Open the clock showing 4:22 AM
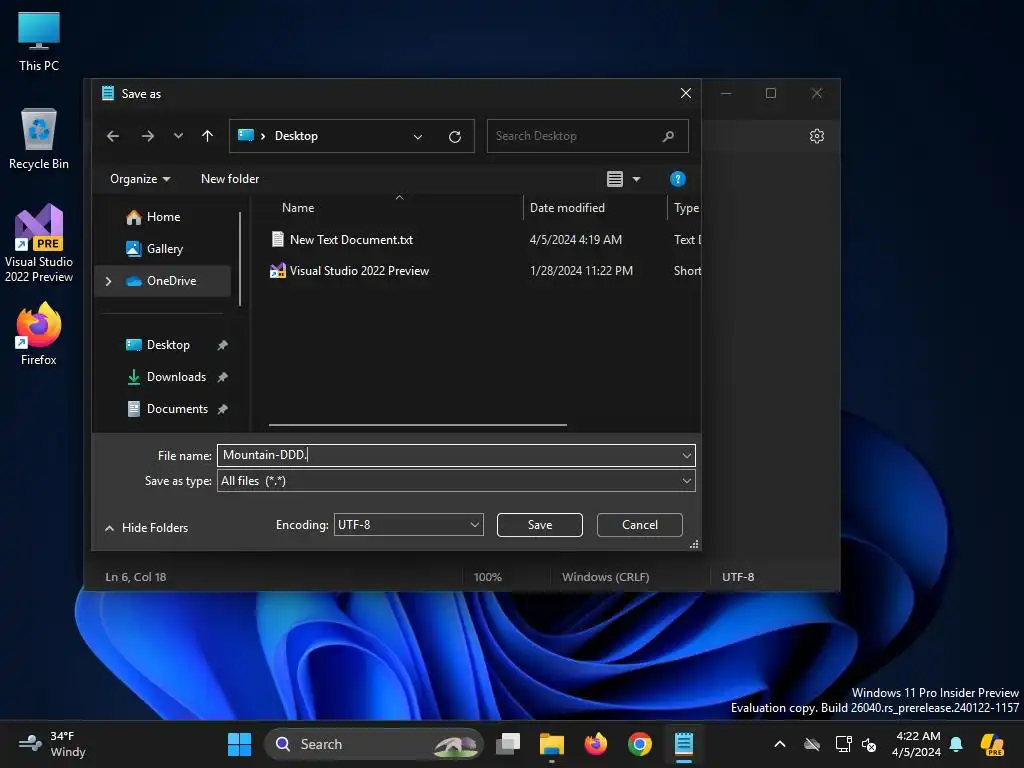 click(x=917, y=744)
